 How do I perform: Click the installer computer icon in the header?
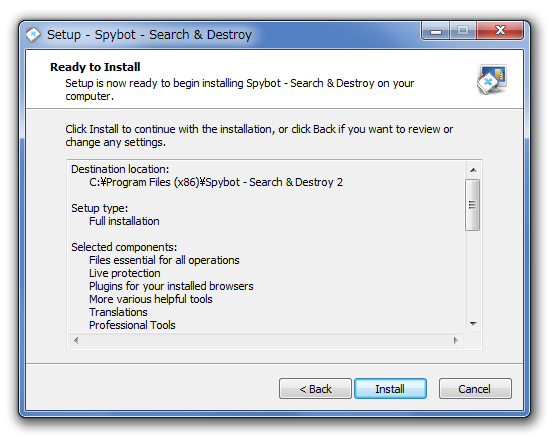pos(492,80)
